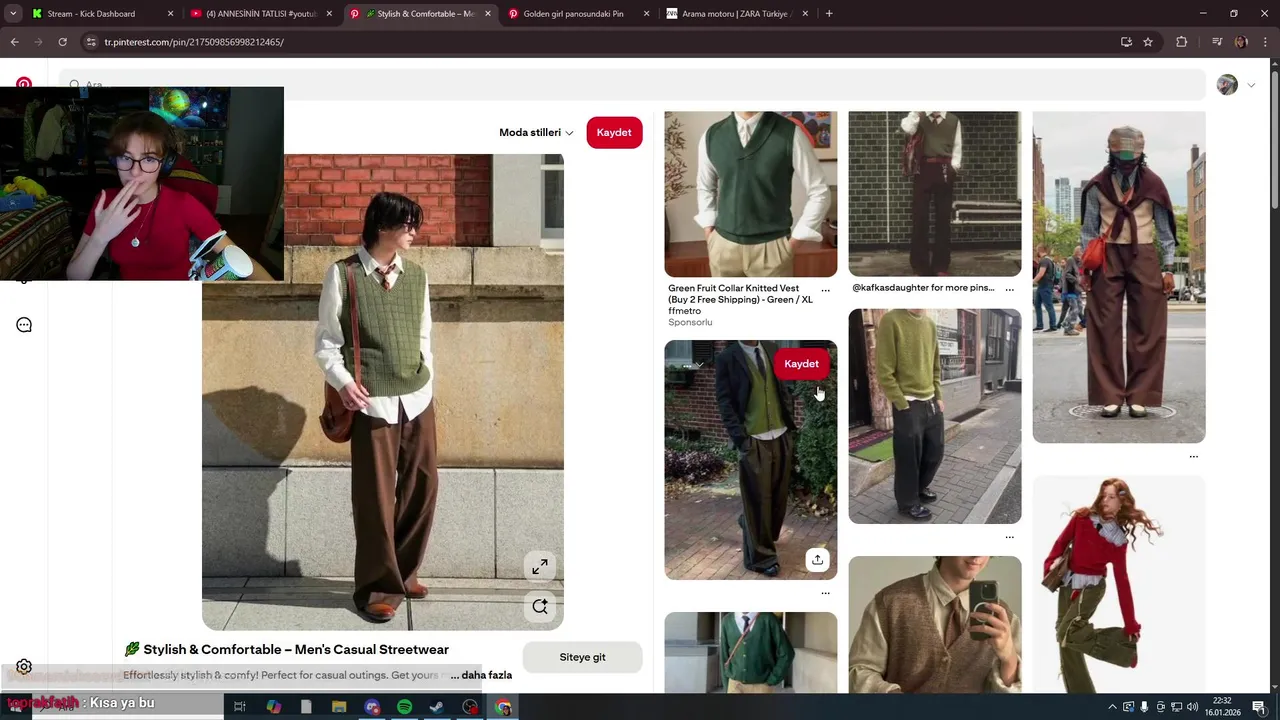1280x720 pixels.
Task: Open File Explorer from the taskbar
Action: click(339, 707)
